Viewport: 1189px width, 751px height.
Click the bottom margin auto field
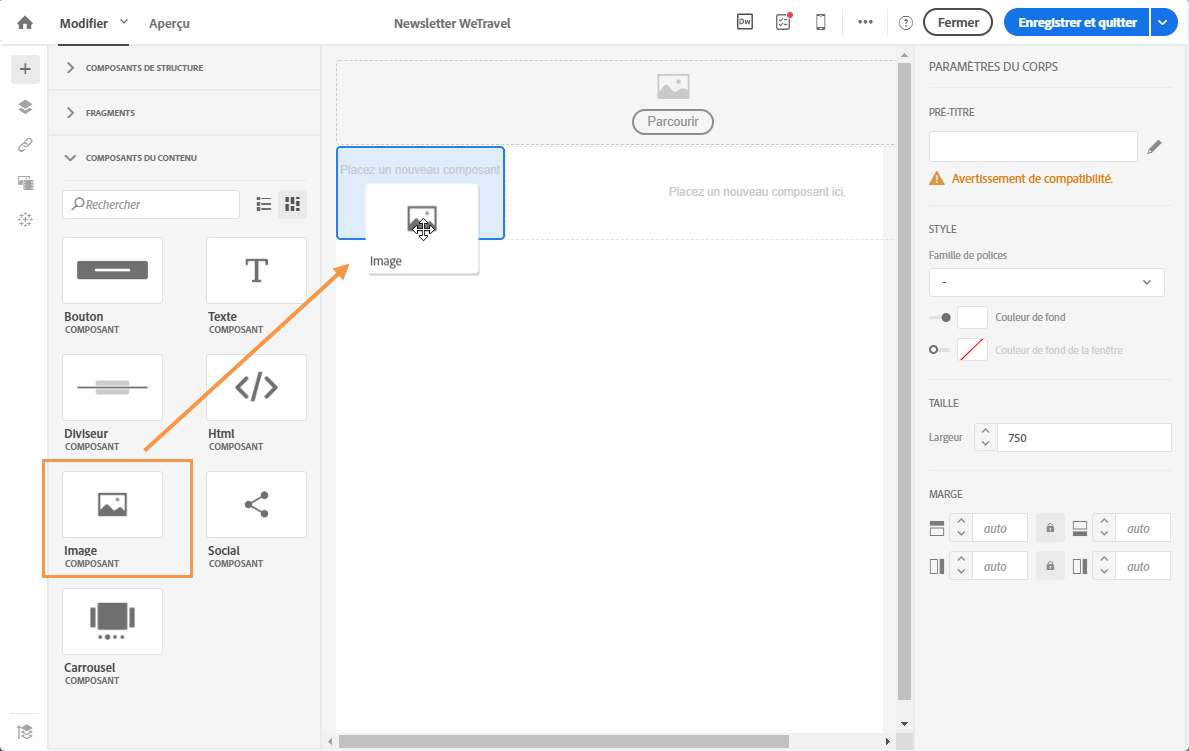coord(1143,528)
